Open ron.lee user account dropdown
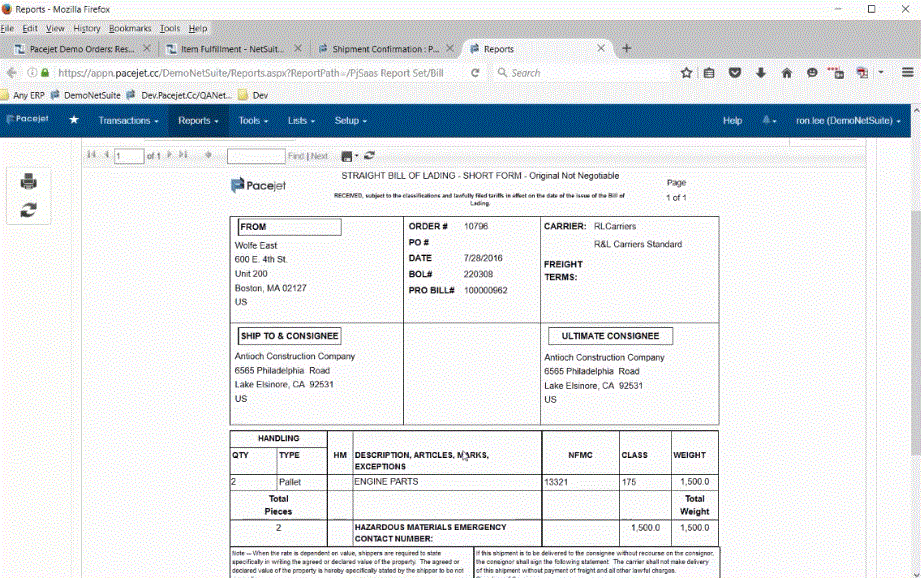The image size is (921, 578). click(x=848, y=120)
